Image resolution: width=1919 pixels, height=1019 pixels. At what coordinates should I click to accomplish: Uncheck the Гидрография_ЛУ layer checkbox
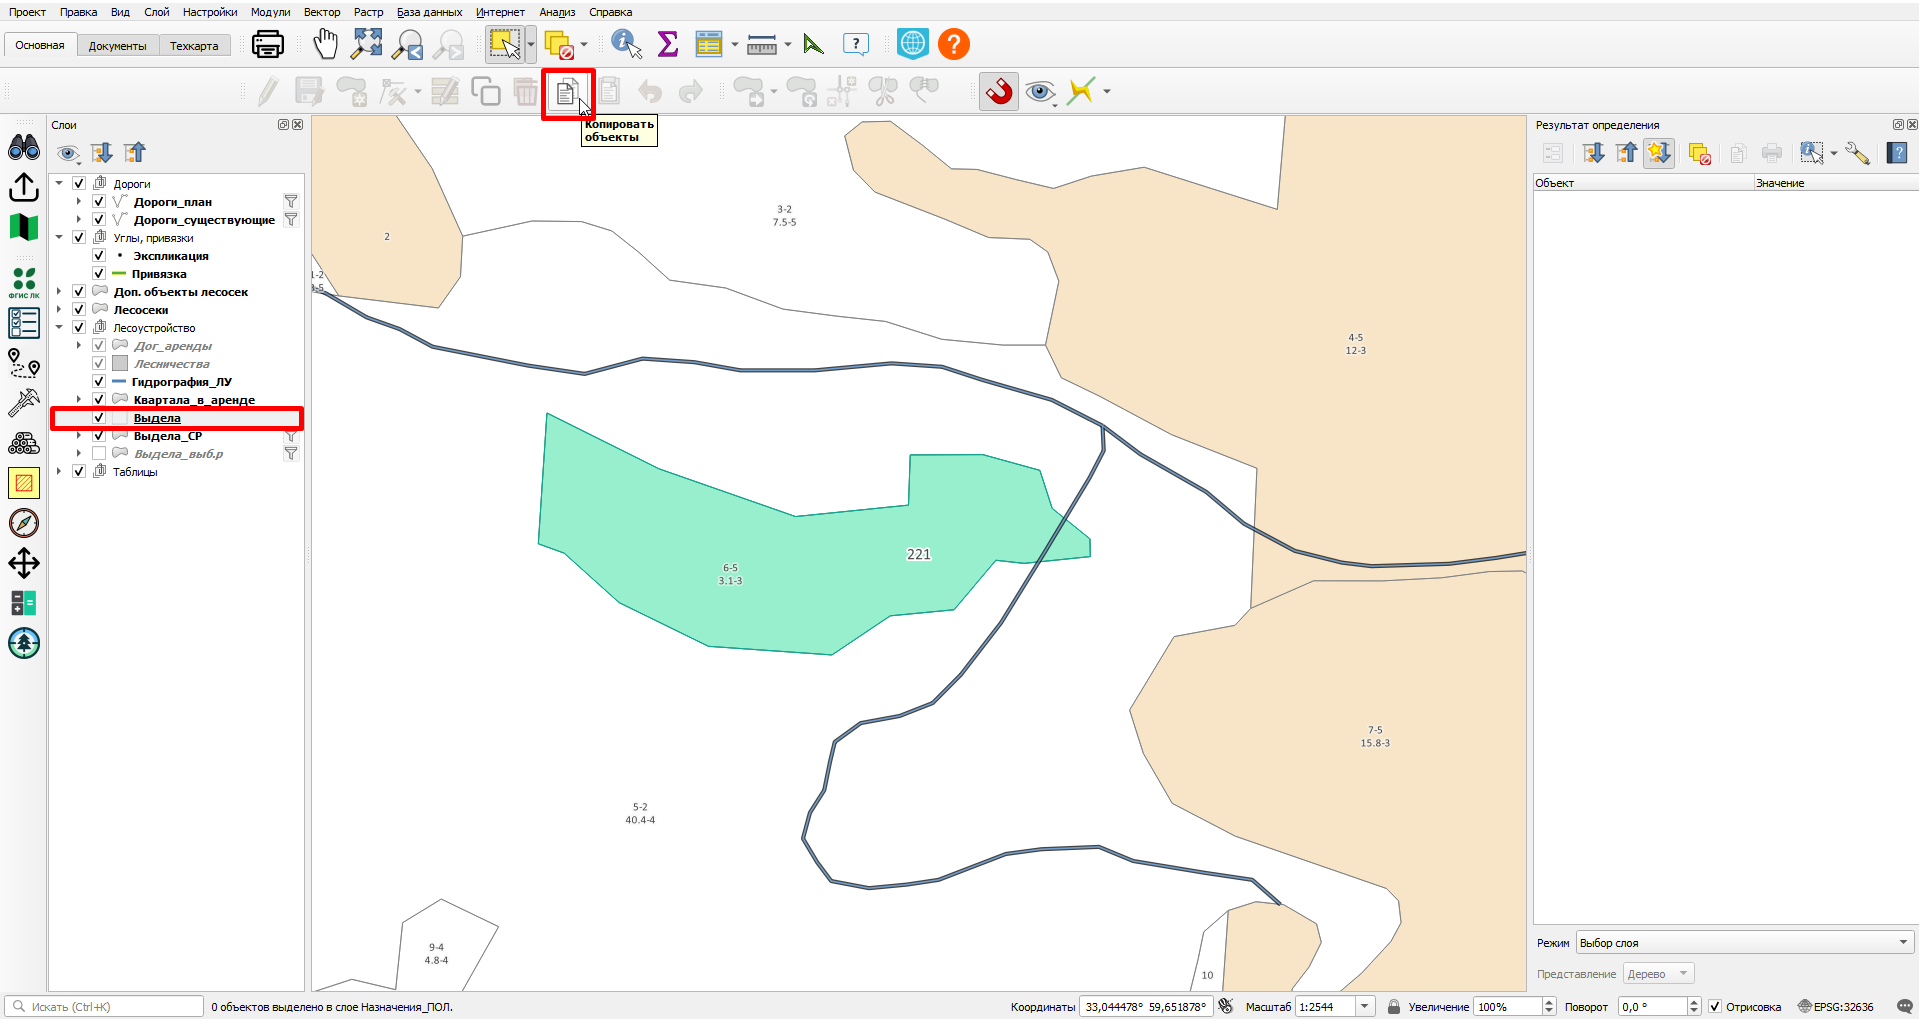[x=99, y=382]
